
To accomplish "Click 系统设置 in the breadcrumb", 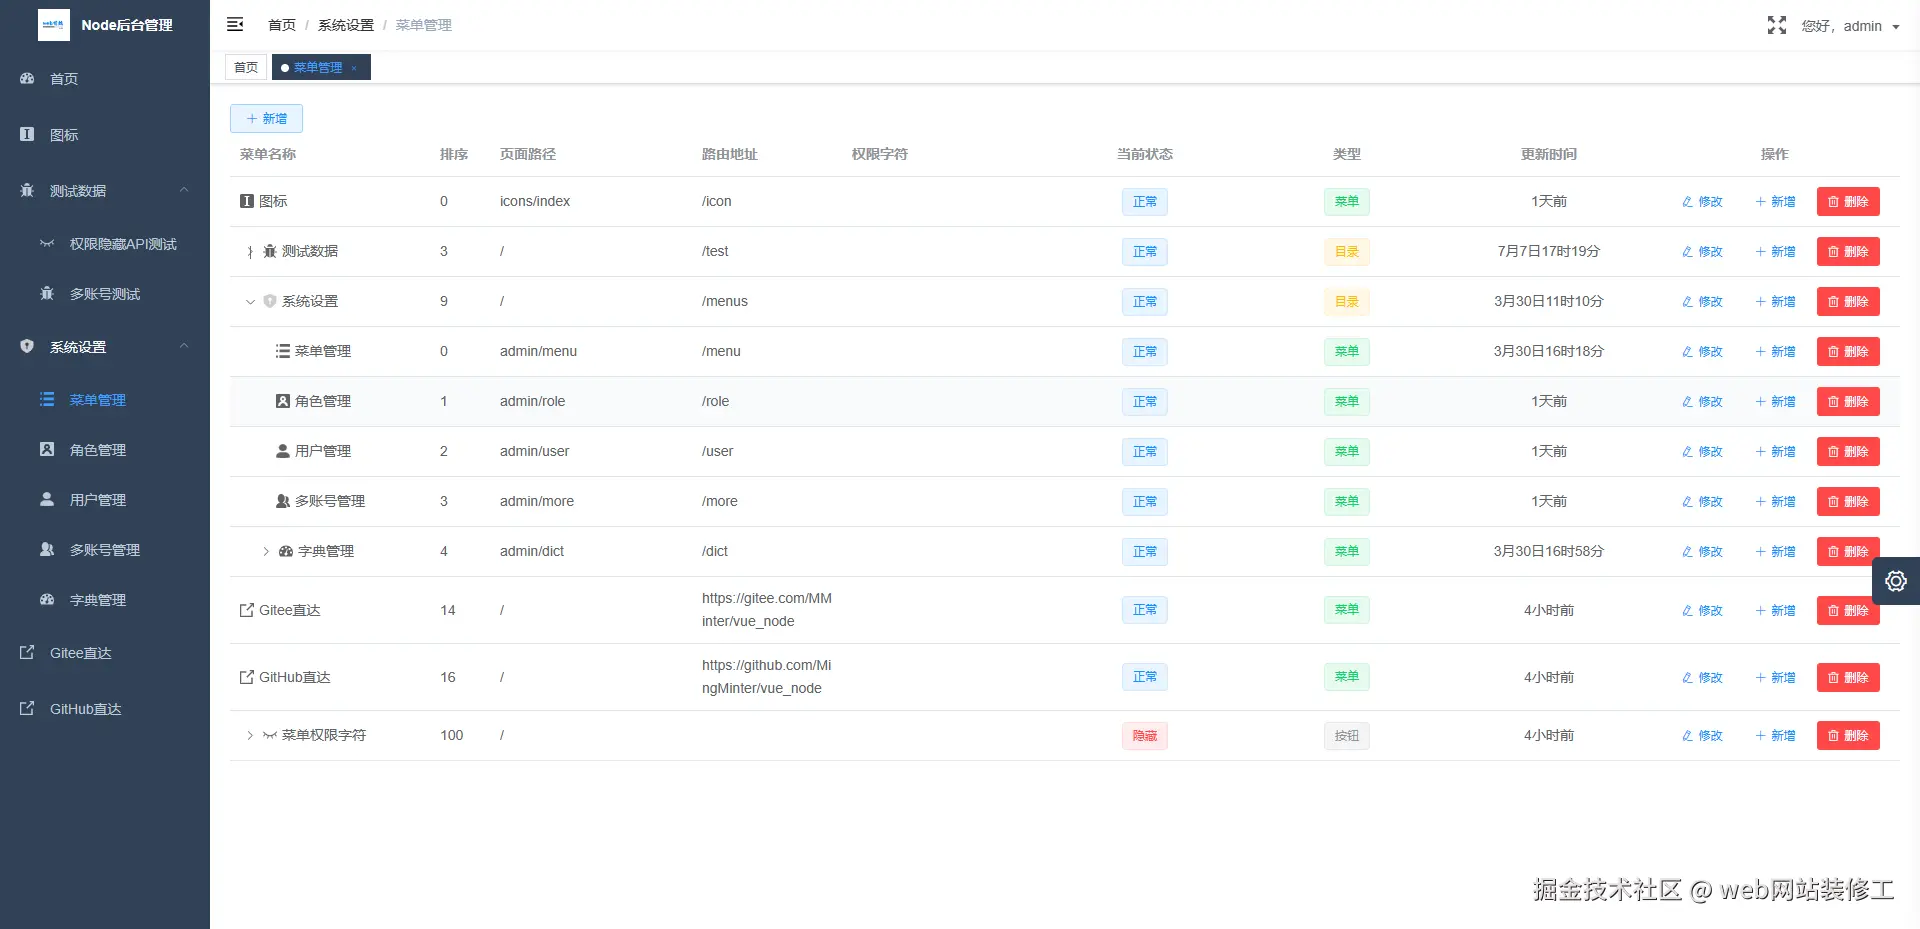I will point(346,25).
